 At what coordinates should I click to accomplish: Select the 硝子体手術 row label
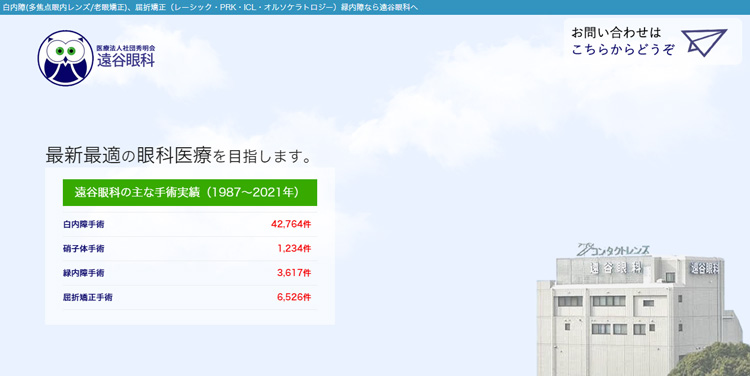click(84, 249)
